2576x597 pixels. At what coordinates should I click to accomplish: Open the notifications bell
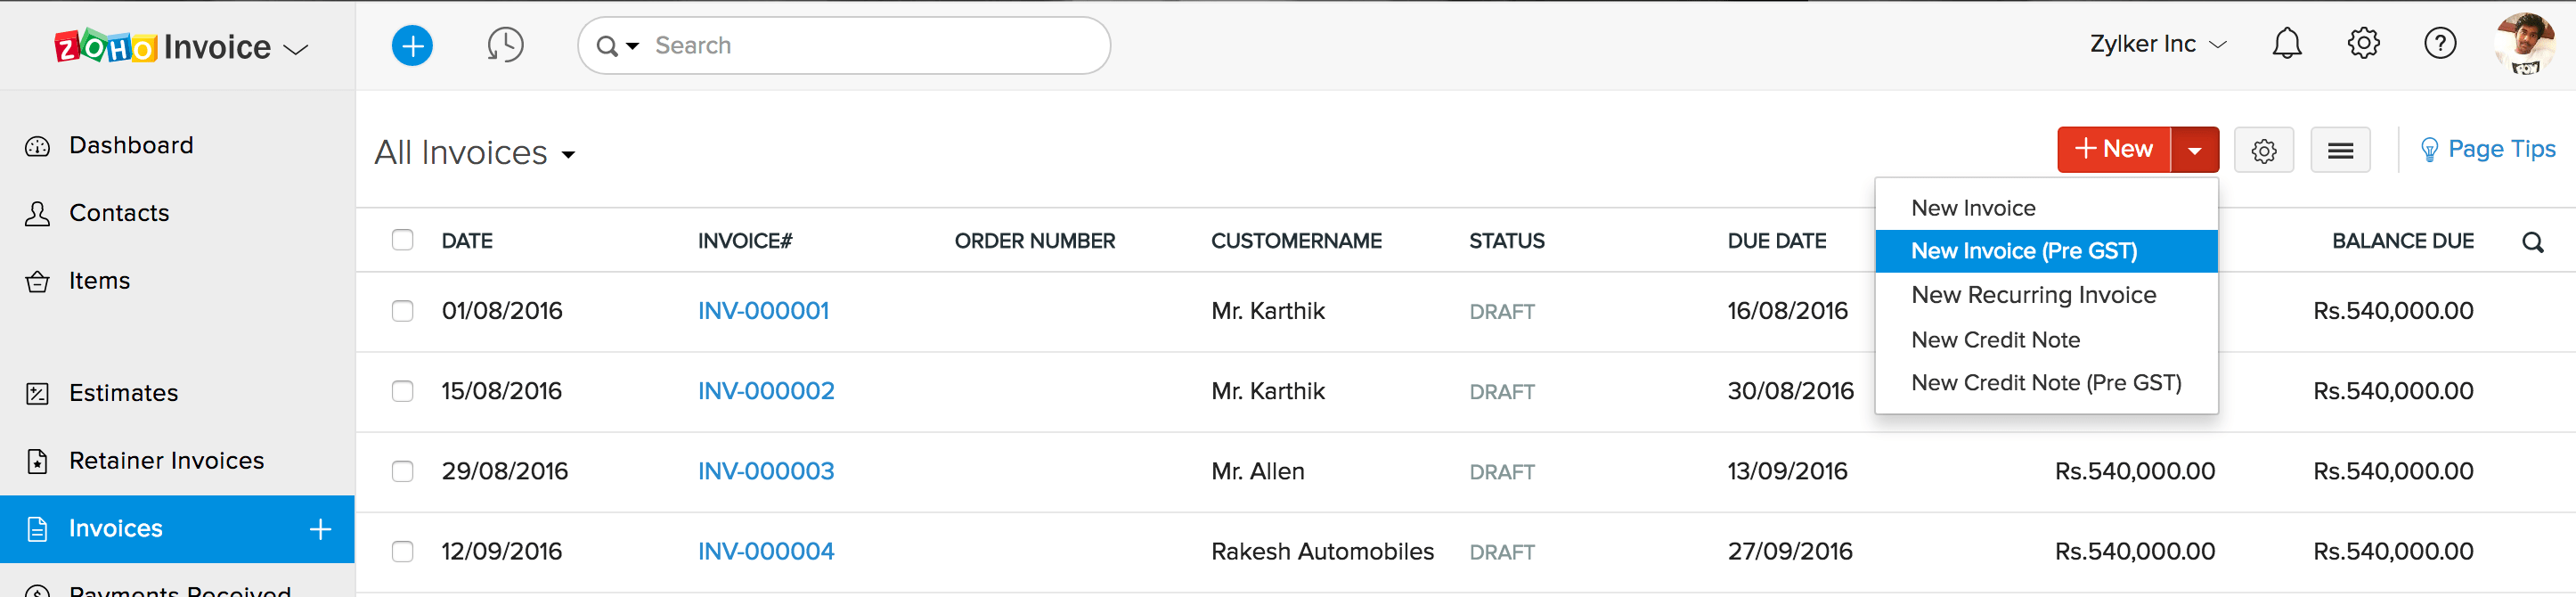[2286, 44]
